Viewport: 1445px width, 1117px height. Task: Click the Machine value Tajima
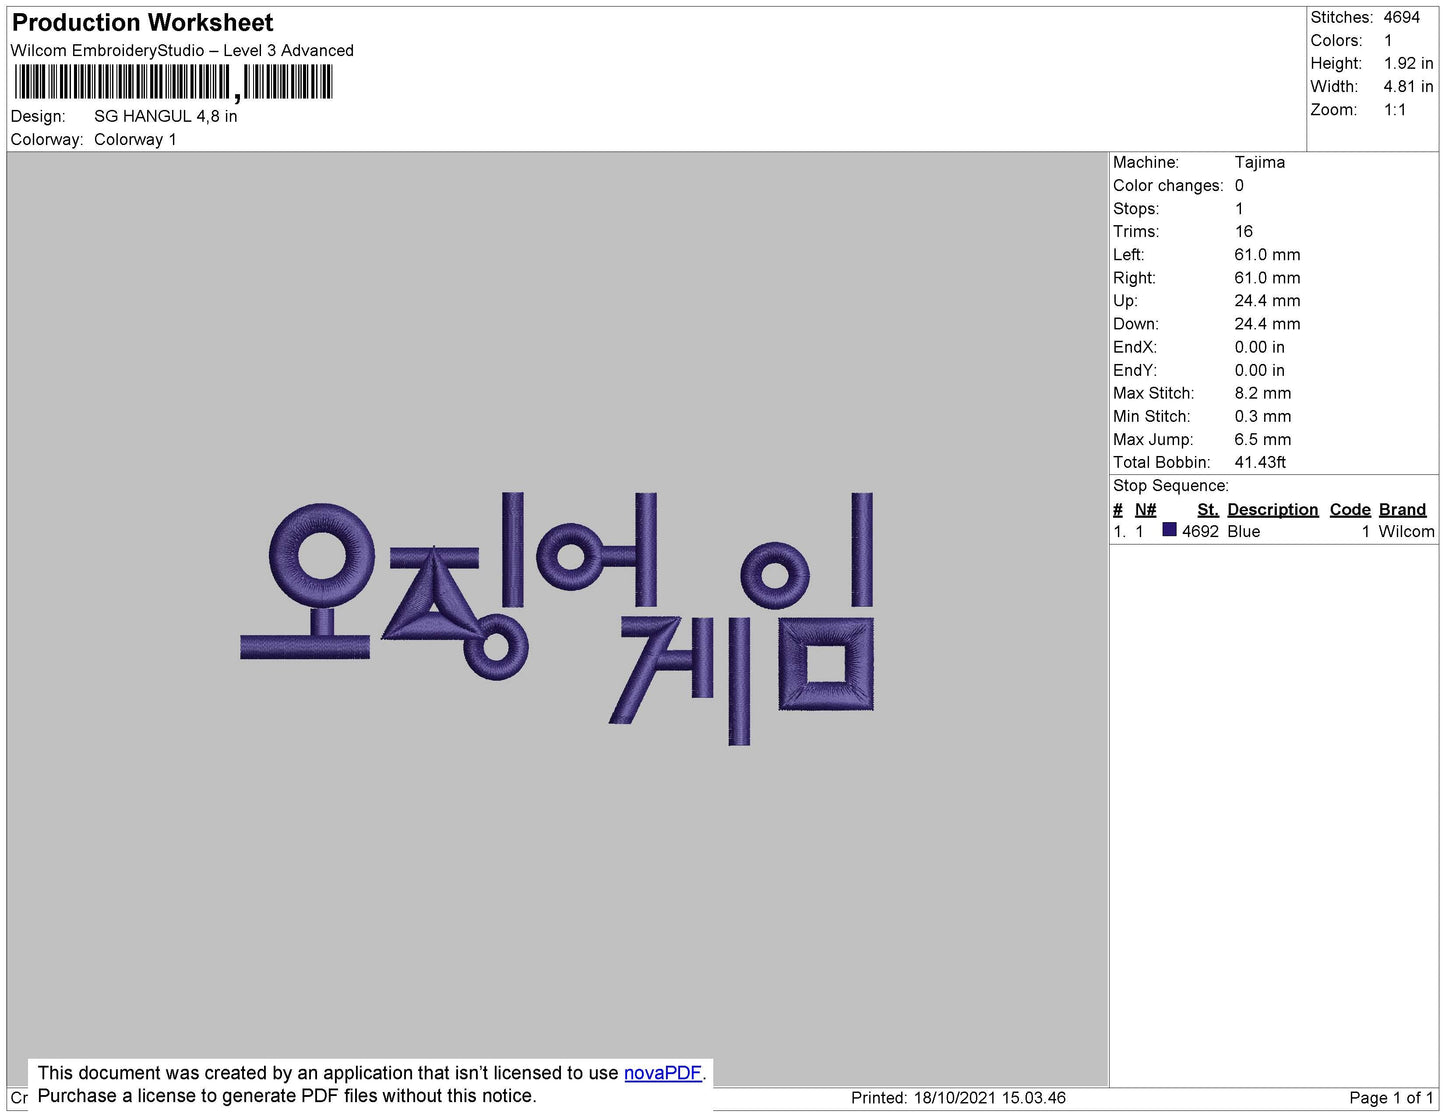(x=1260, y=162)
